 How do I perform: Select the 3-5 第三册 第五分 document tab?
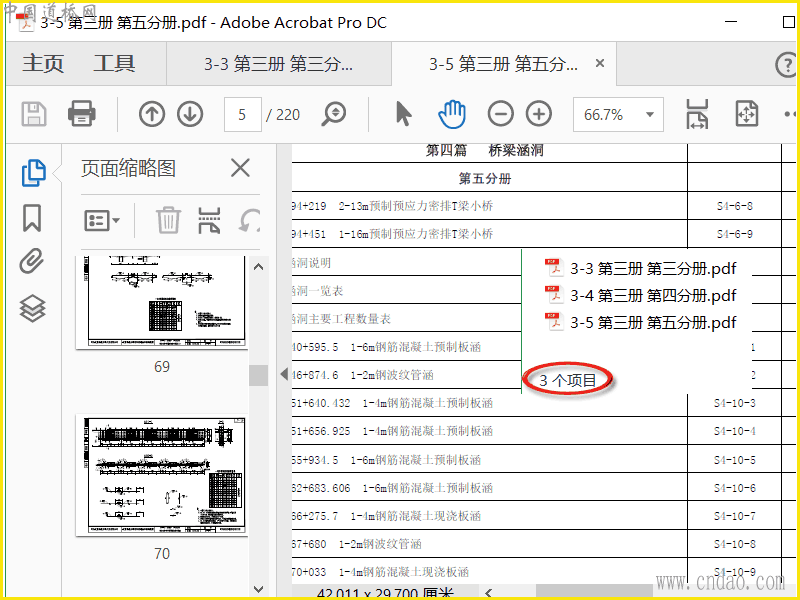[503, 64]
